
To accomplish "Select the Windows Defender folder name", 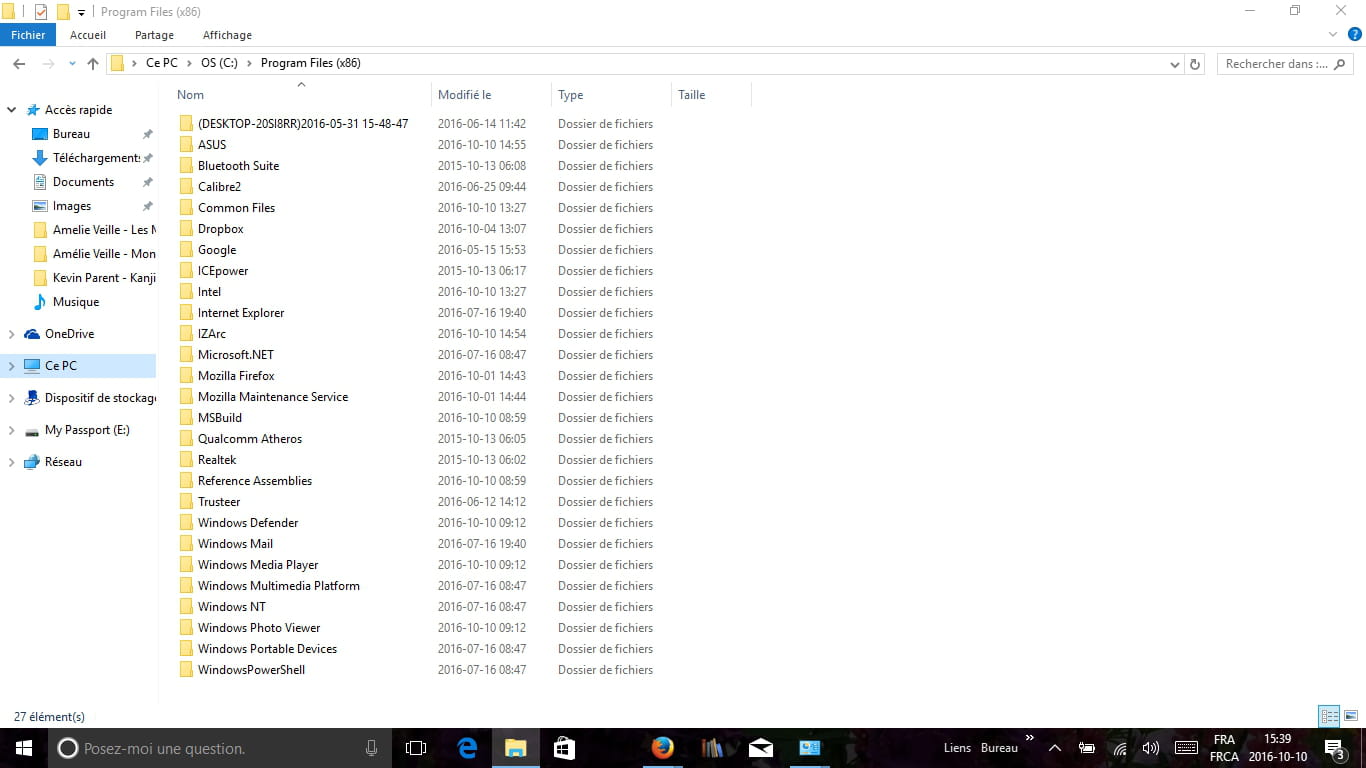I will coord(248,523).
